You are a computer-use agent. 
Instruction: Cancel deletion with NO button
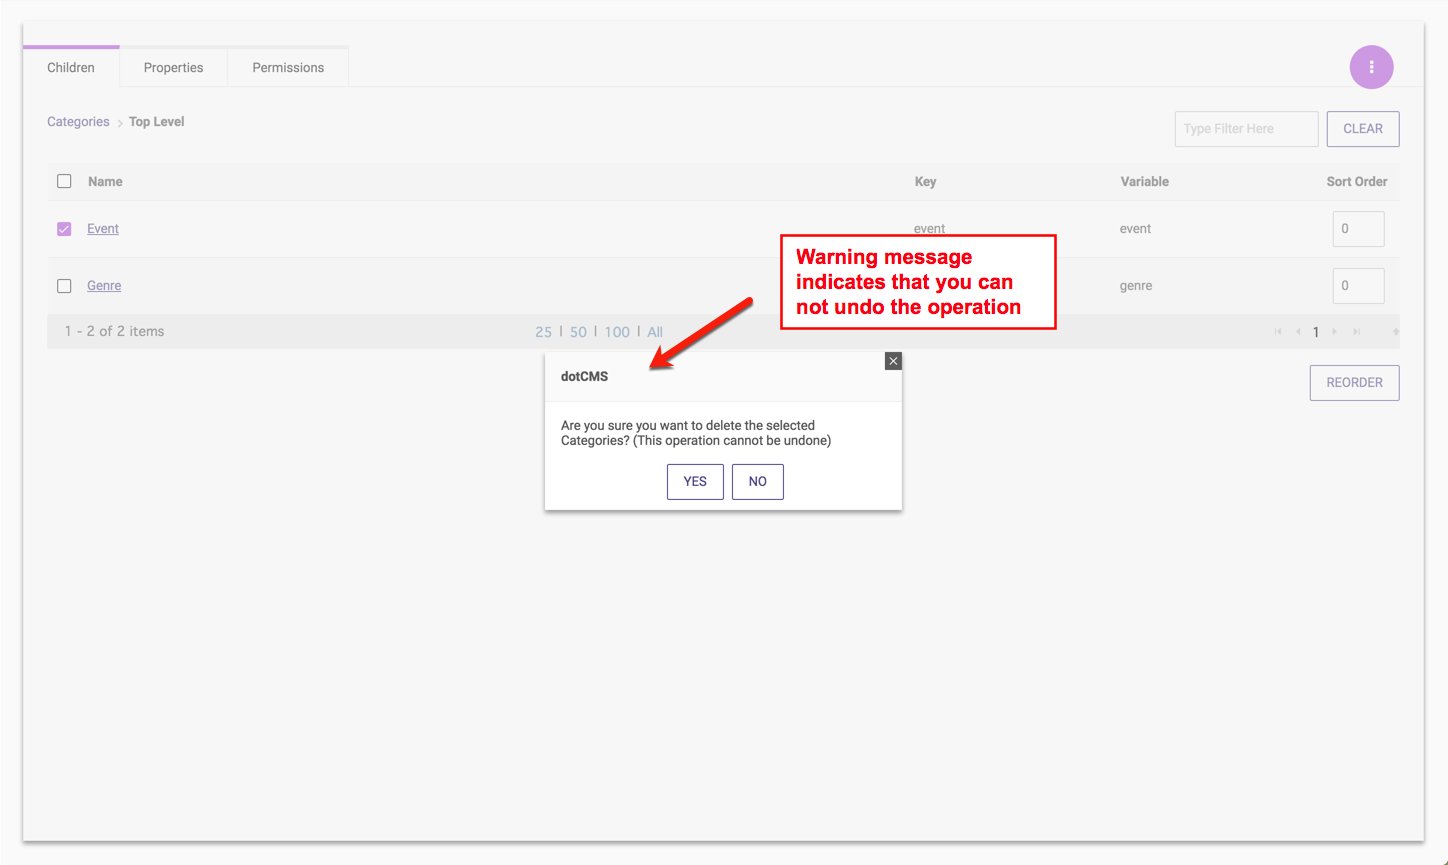point(757,482)
